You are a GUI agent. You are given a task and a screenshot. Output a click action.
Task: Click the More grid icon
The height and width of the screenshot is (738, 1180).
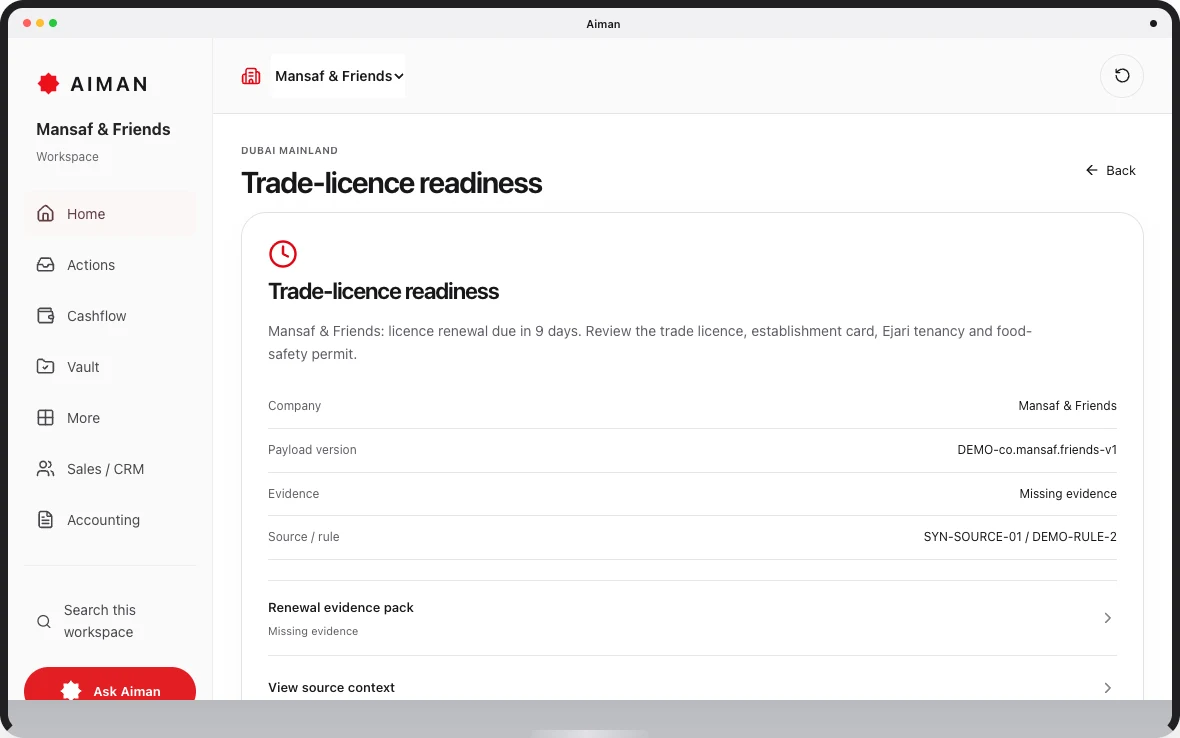coord(45,418)
